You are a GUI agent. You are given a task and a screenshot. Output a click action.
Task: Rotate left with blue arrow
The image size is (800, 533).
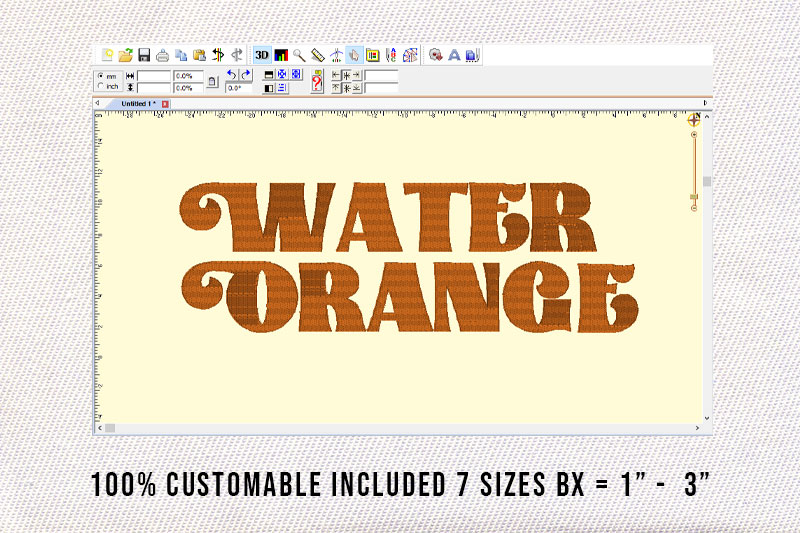pyautogui.click(x=232, y=75)
